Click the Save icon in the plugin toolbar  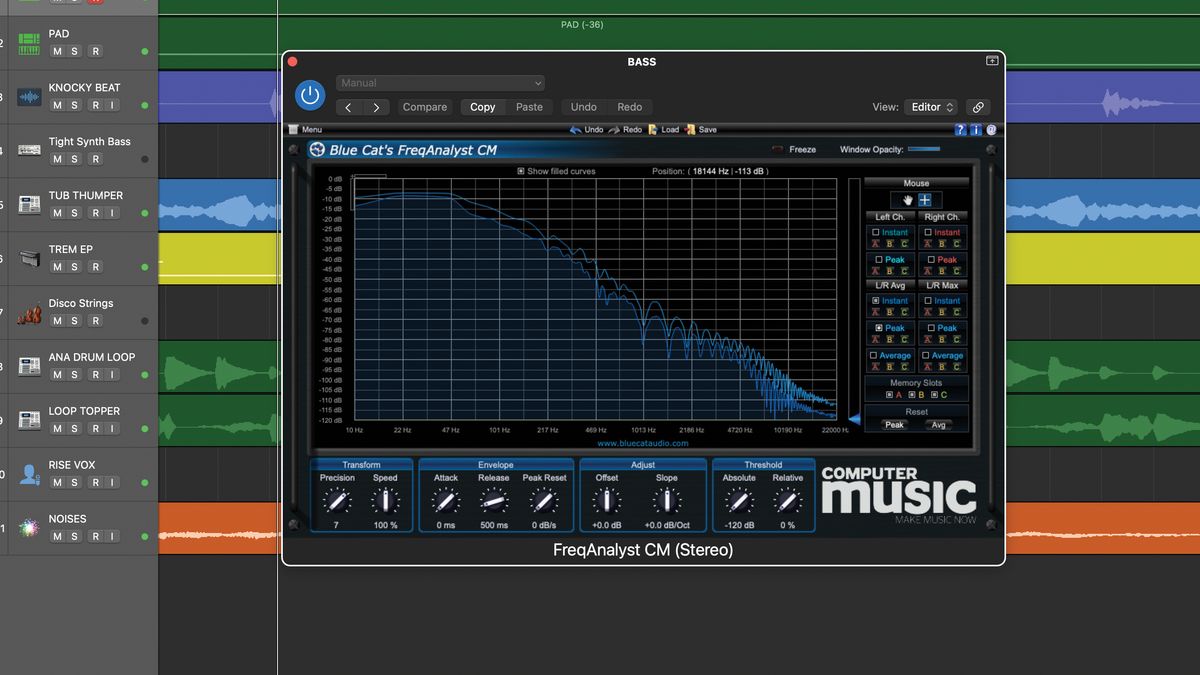(690, 129)
